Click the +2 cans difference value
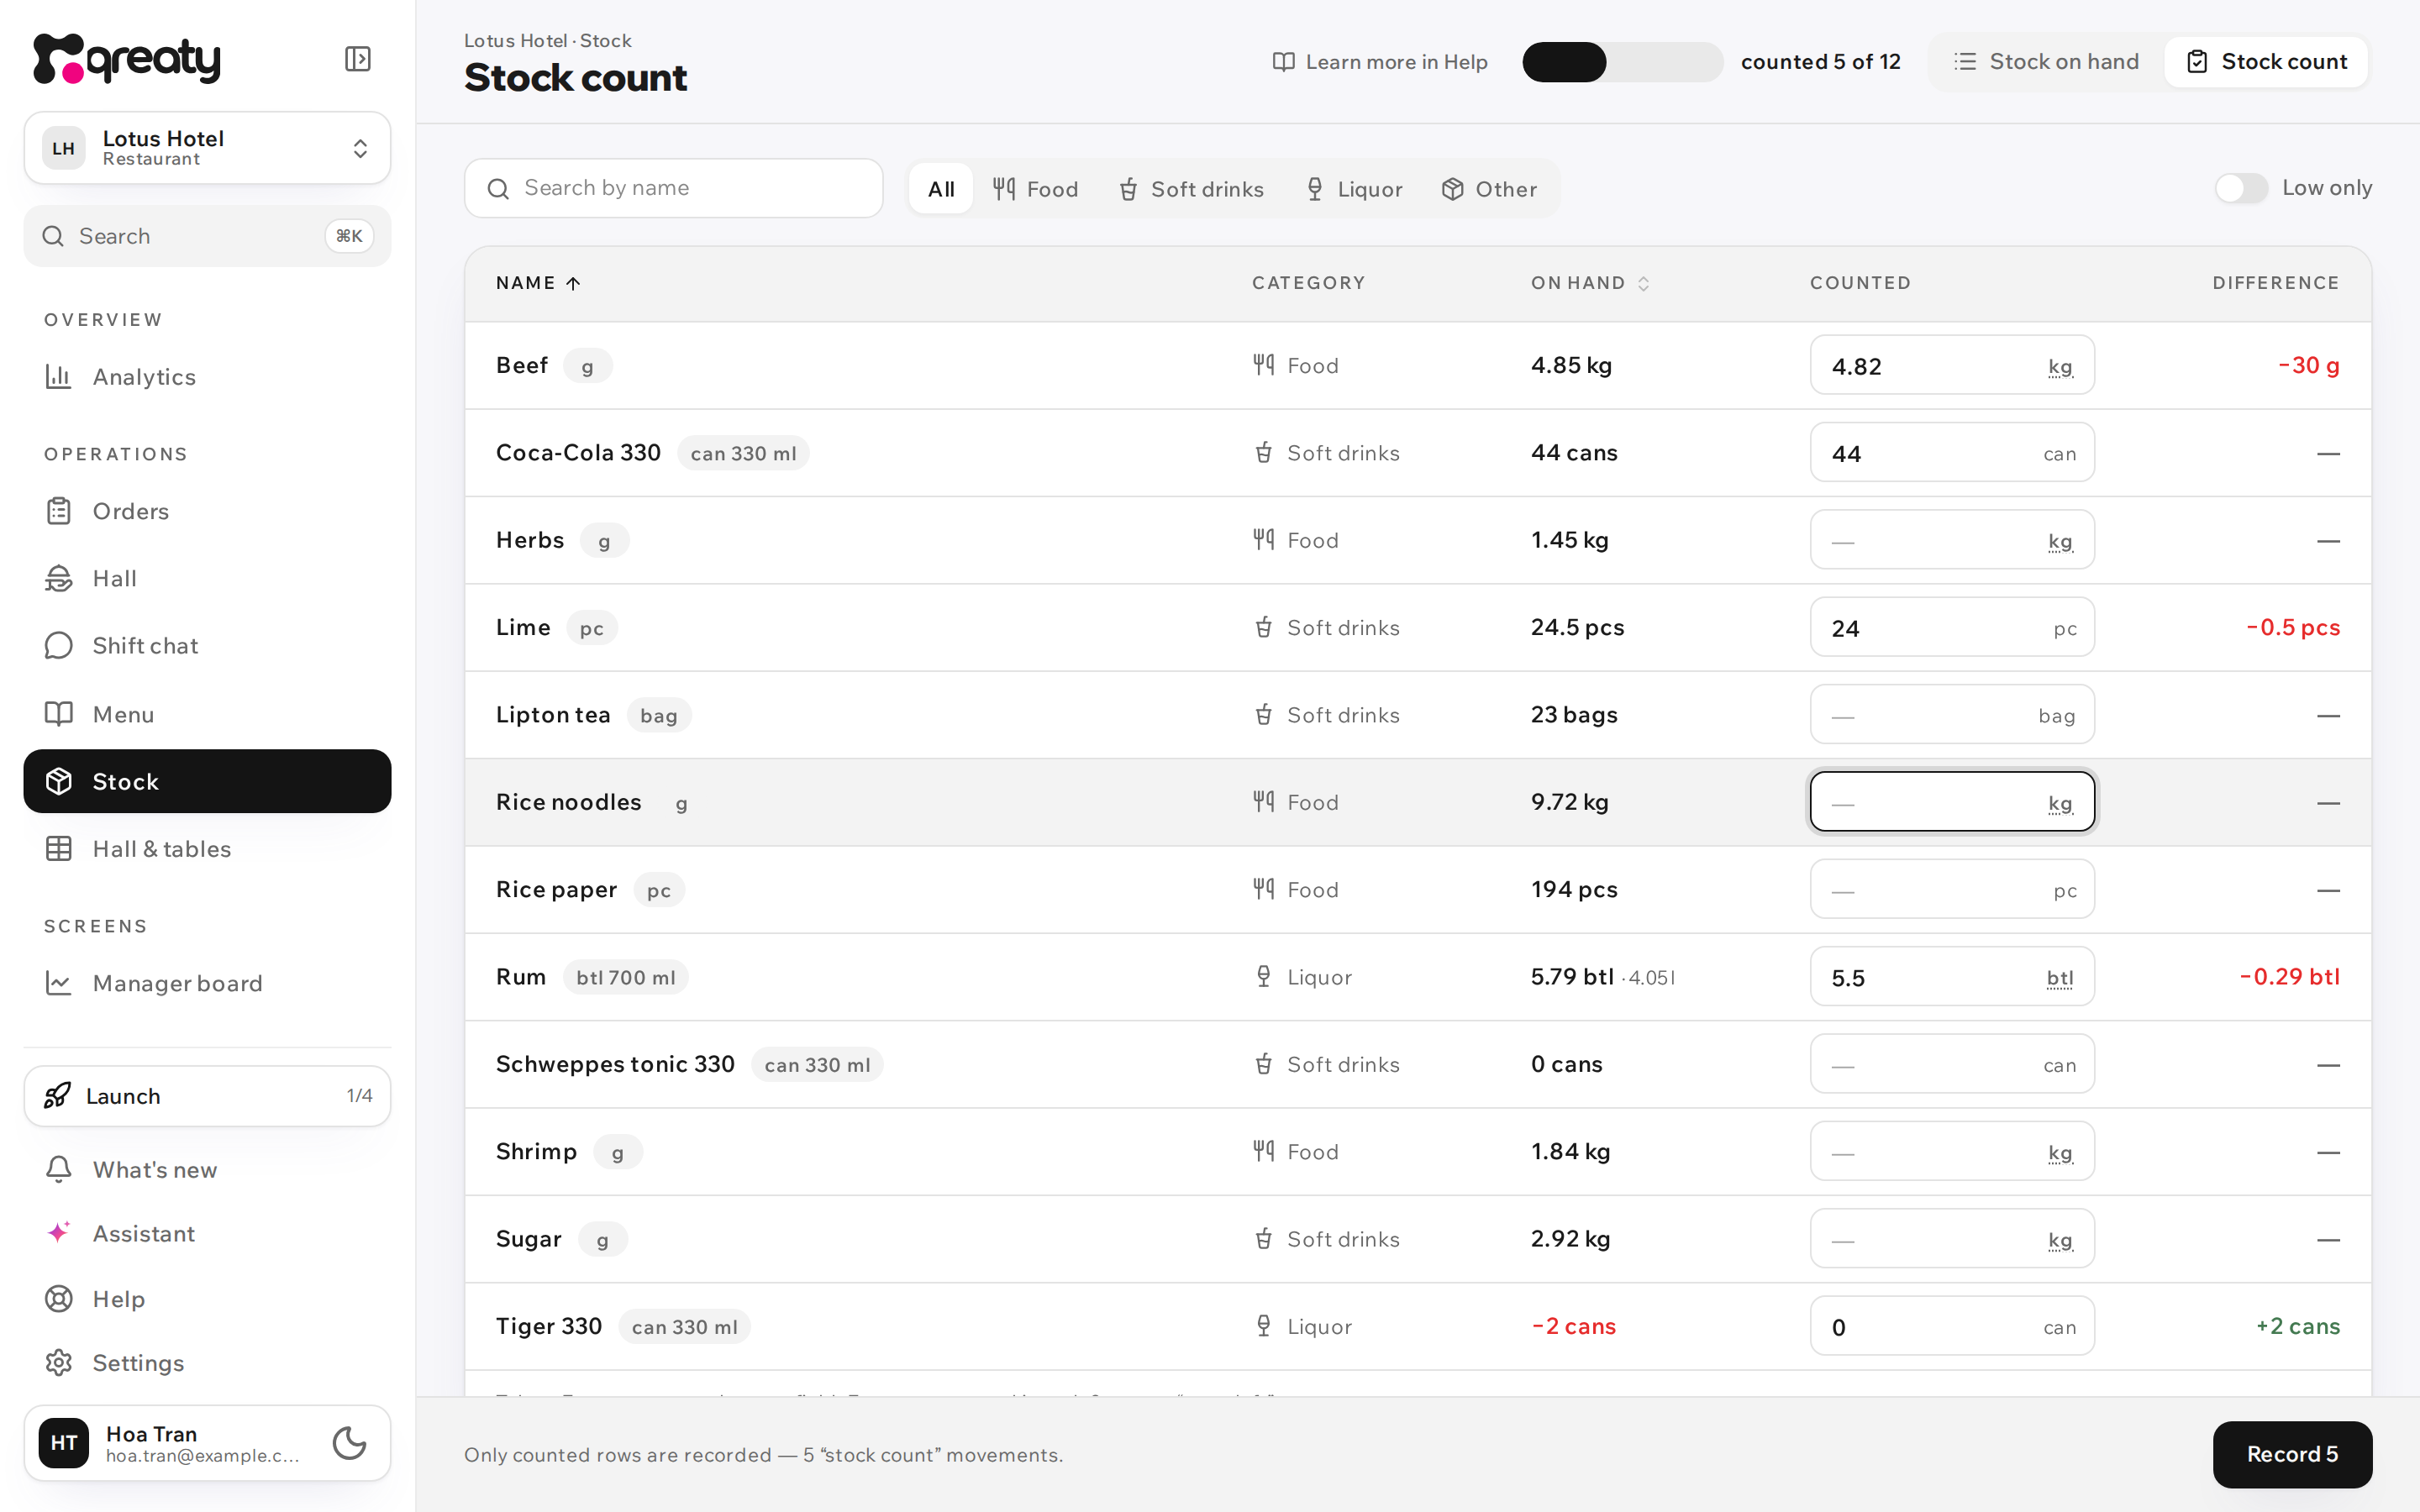The width and height of the screenshot is (2420, 1512). [x=2298, y=1326]
